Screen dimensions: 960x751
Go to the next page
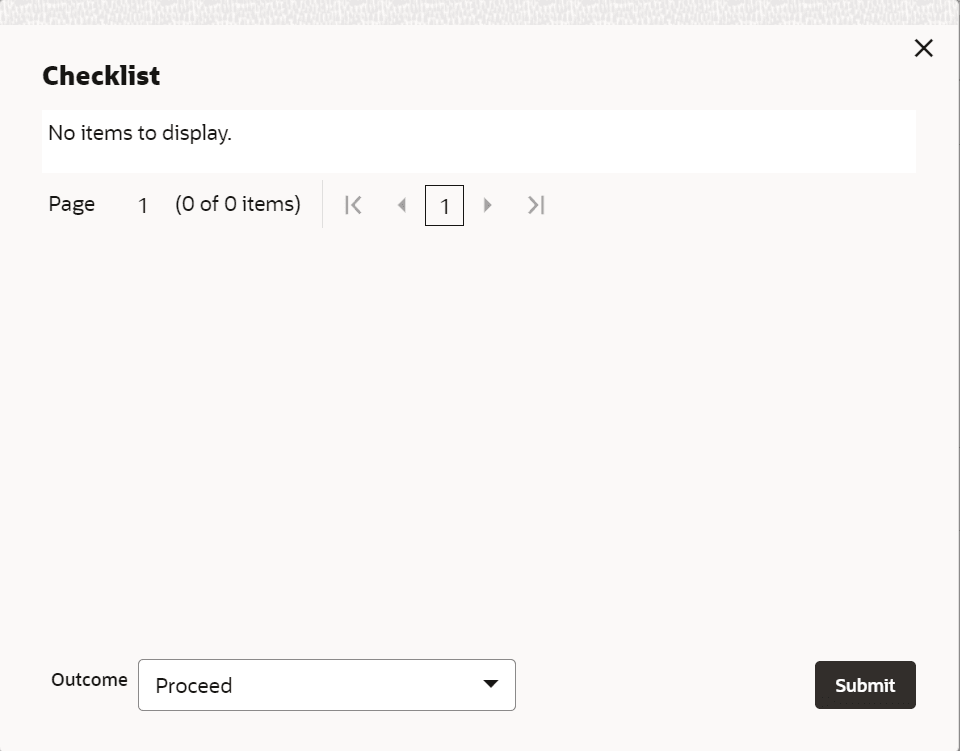(487, 205)
